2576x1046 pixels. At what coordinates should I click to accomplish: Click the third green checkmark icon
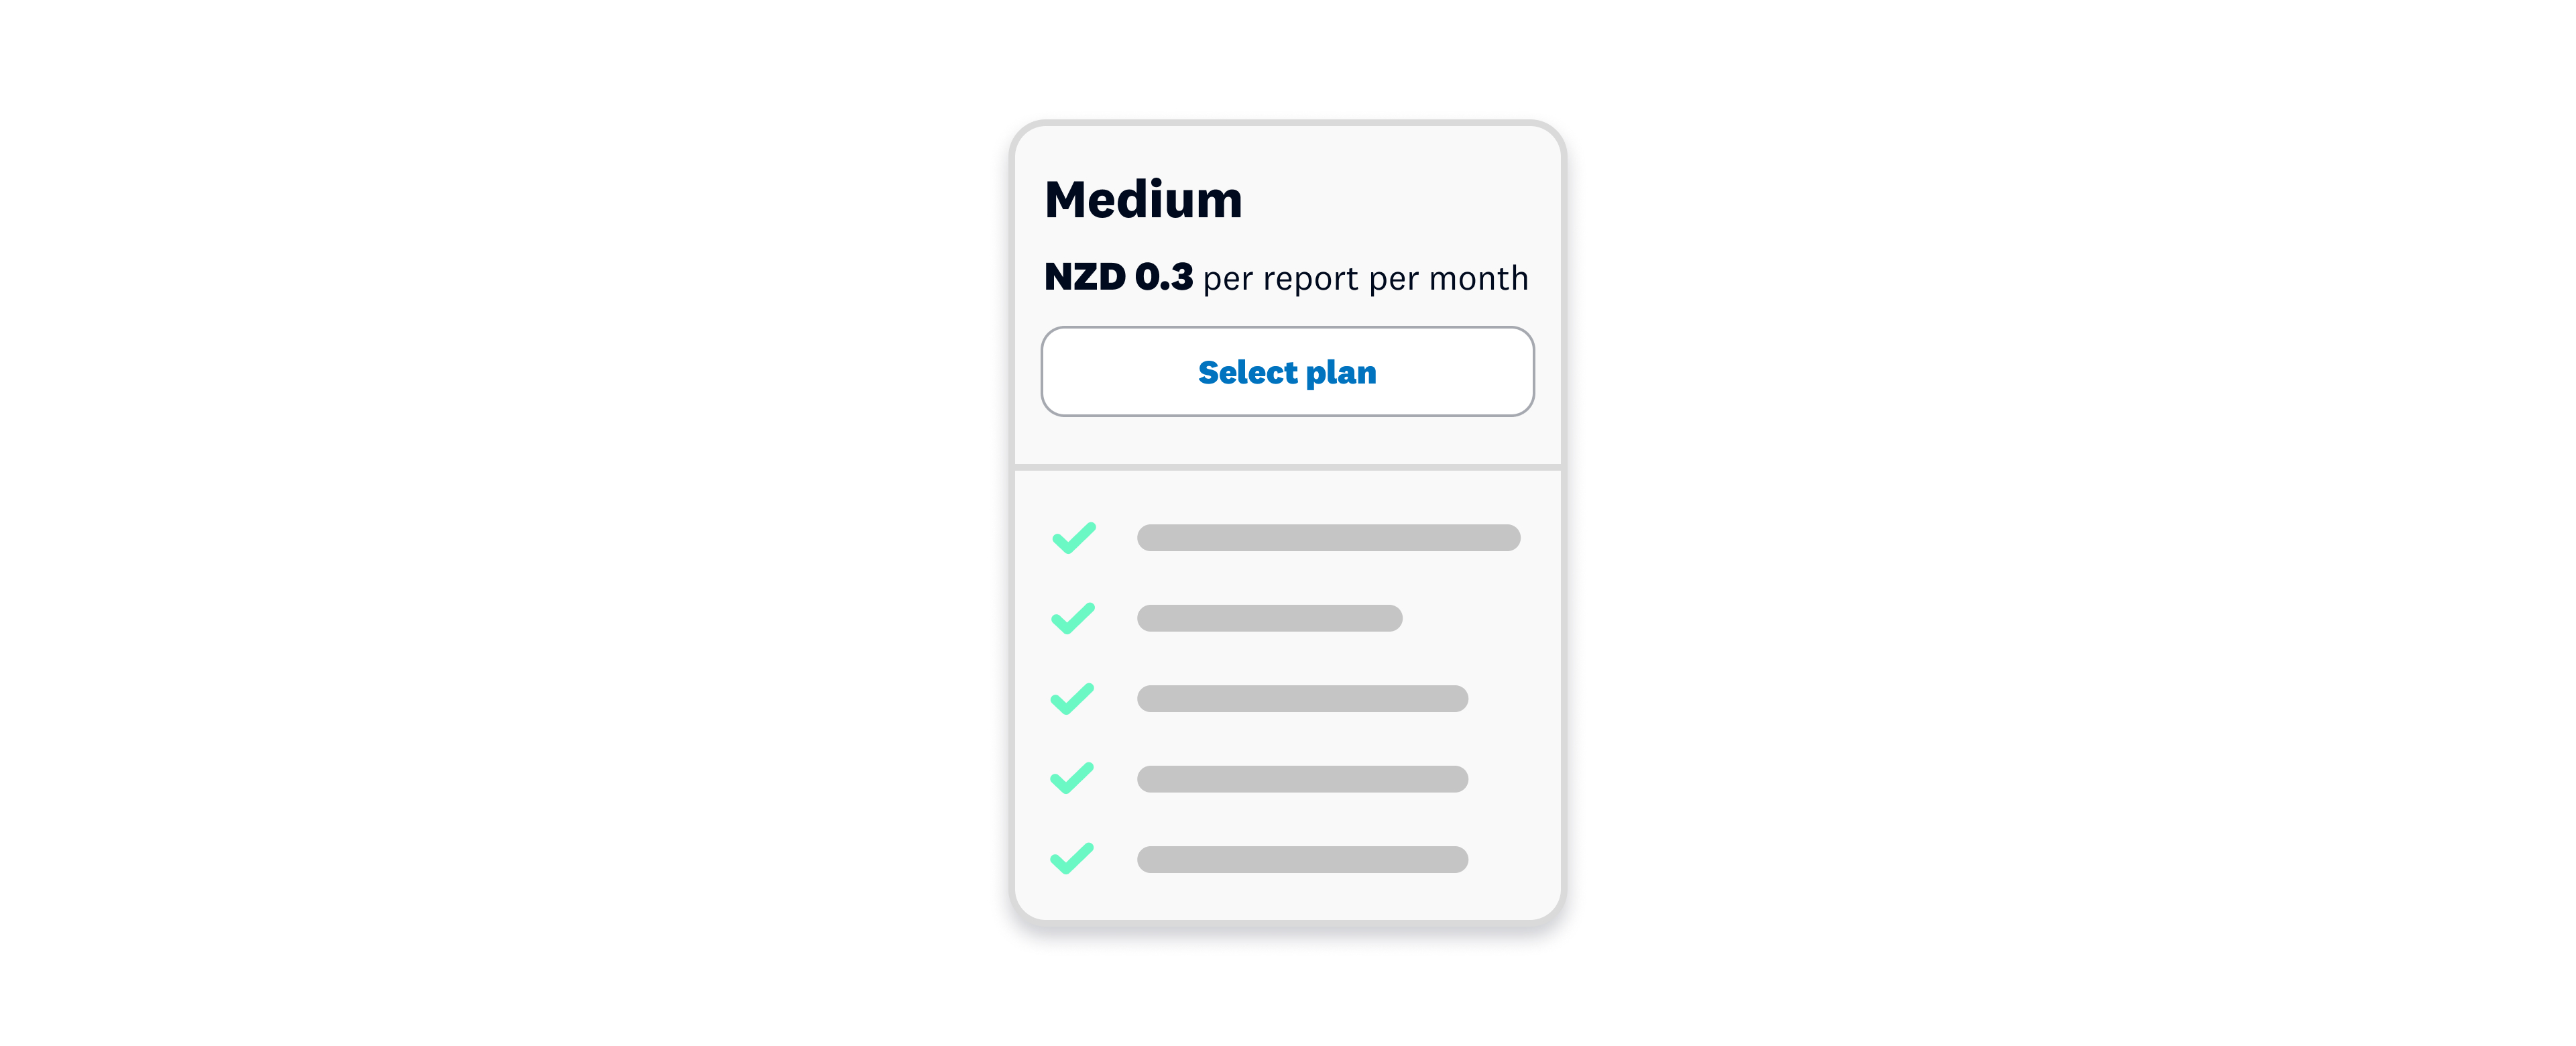(1073, 698)
